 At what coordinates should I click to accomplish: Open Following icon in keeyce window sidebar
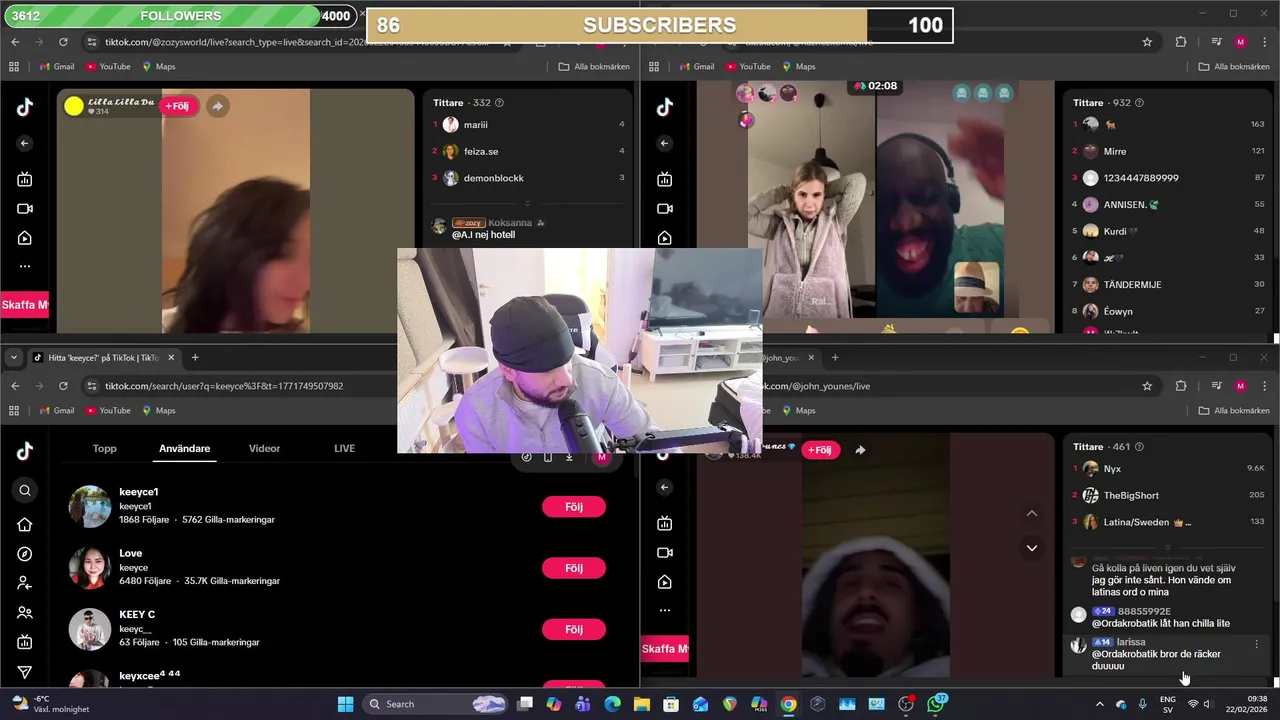[x=25, y=583]
